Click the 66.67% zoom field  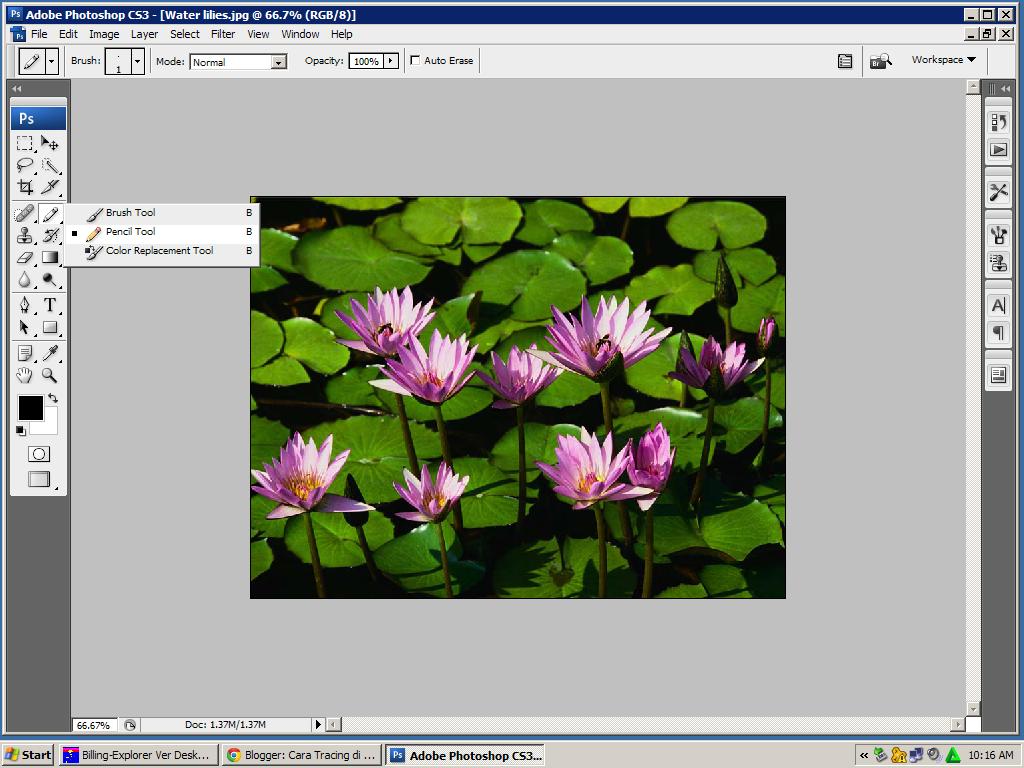(94, 725)
